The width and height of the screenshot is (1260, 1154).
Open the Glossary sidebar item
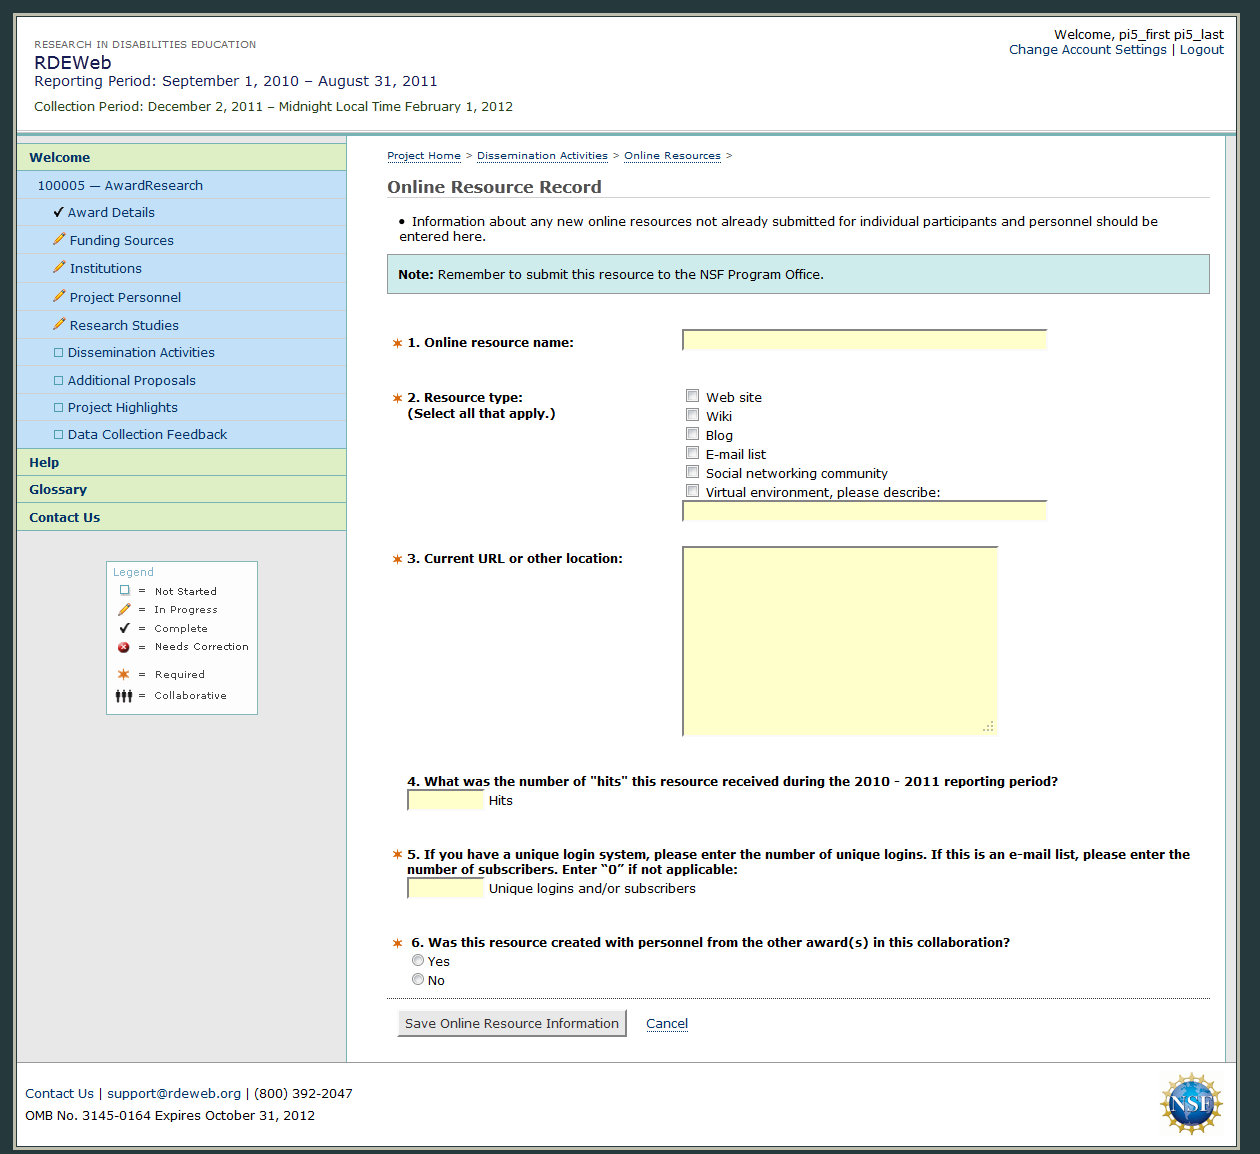(58, 489)
